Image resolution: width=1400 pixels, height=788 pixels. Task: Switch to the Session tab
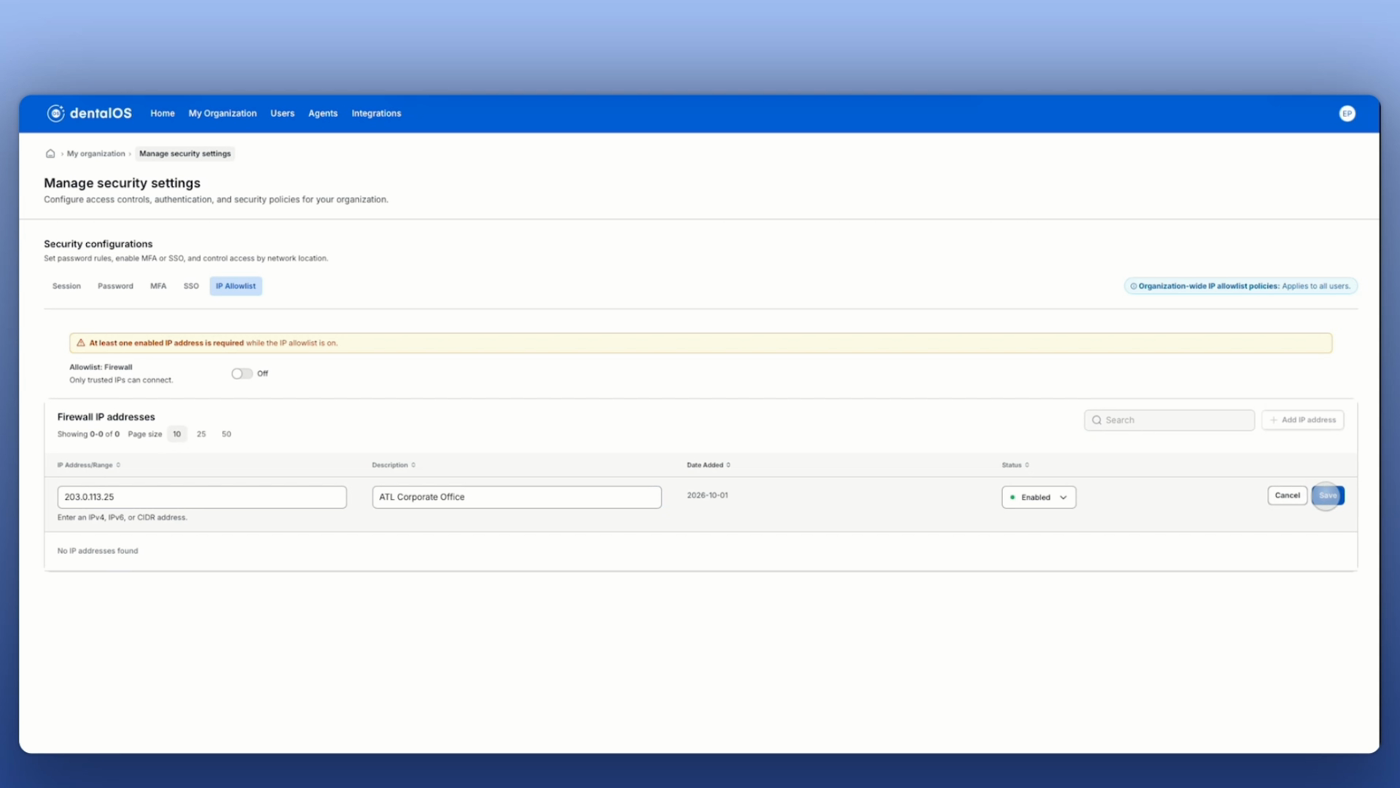point(67,286)
